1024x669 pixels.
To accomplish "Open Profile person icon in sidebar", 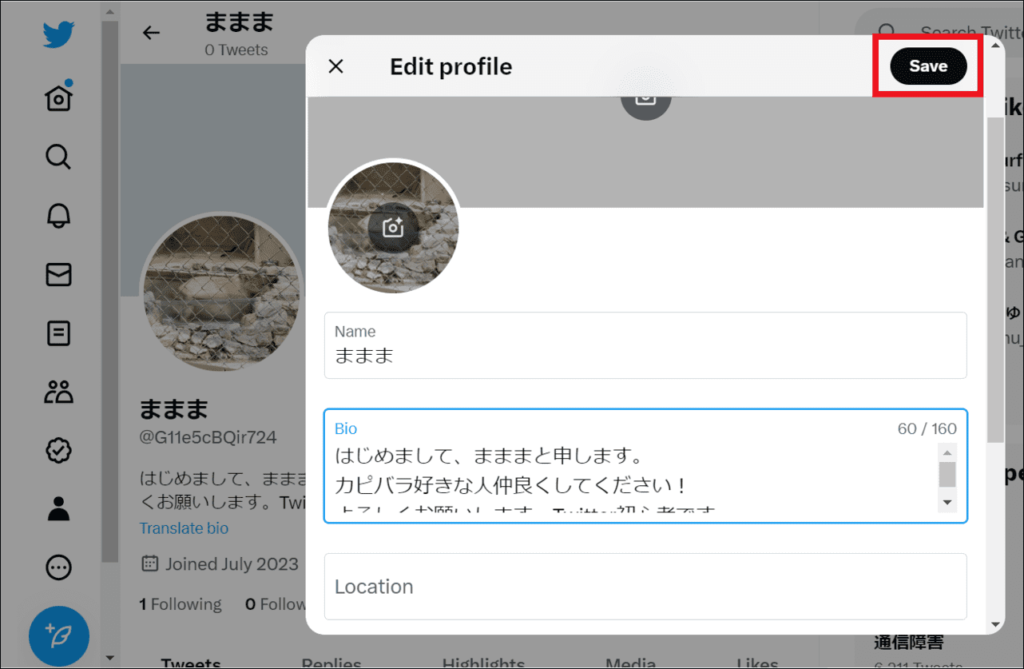I will click(x=58, y=508).
